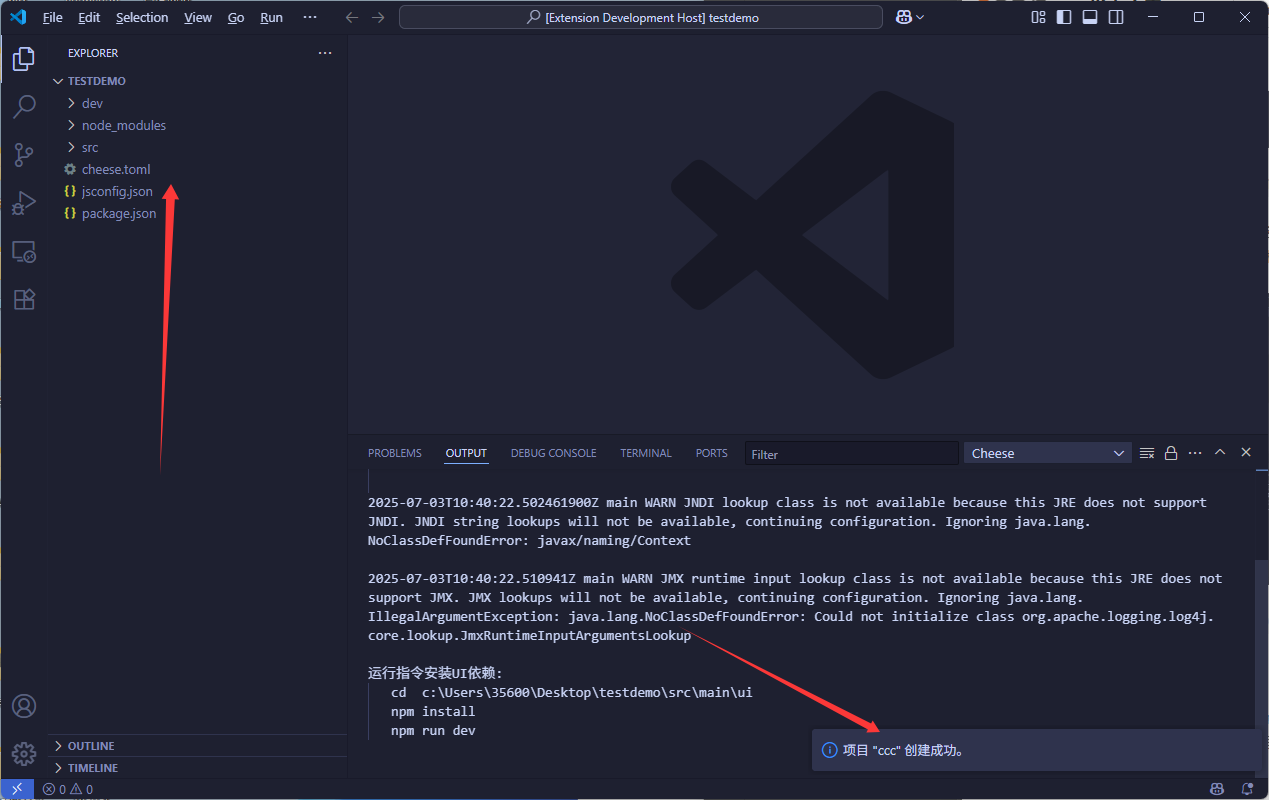Viewport: 1269px width, 800px height.
Task: Go forward using the right arrow
Action: (x=378, y=17)
